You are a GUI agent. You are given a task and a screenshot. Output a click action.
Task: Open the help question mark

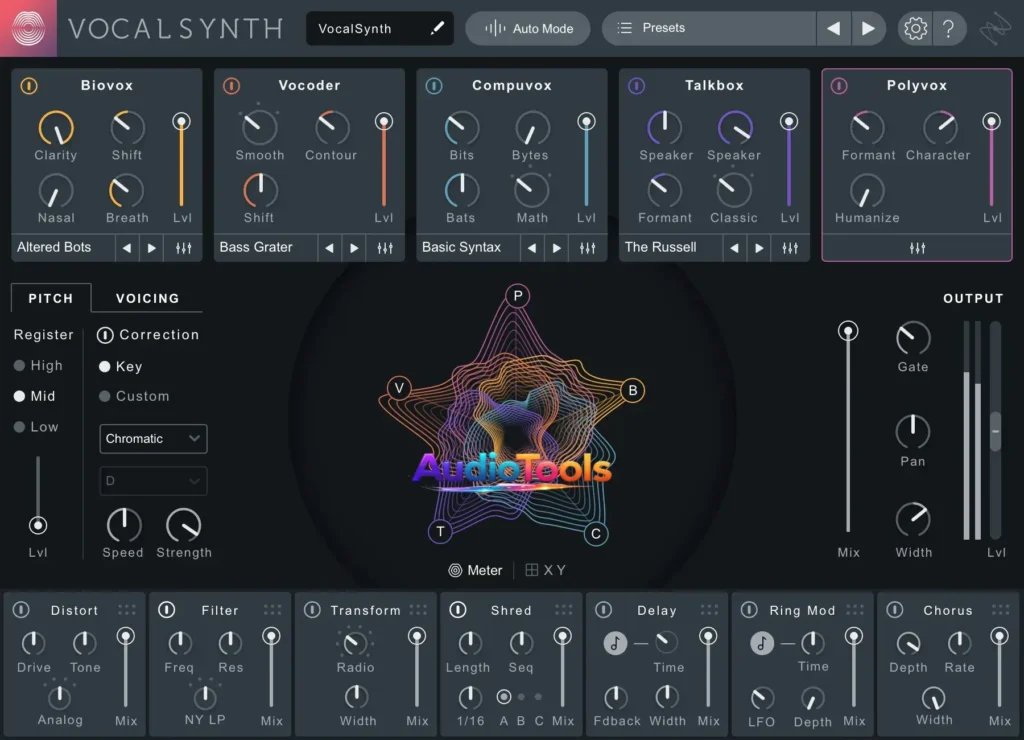pyautogui.click(x=949, y=28)
